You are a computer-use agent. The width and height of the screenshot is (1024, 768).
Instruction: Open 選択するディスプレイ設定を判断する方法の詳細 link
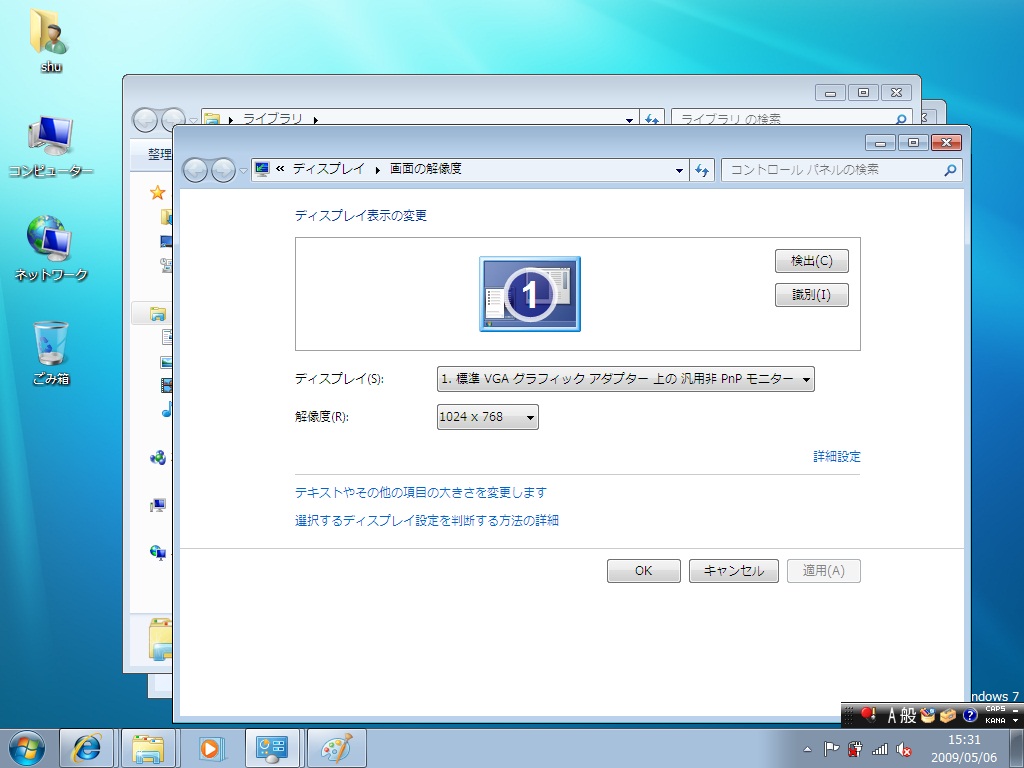tap(426, 520)
